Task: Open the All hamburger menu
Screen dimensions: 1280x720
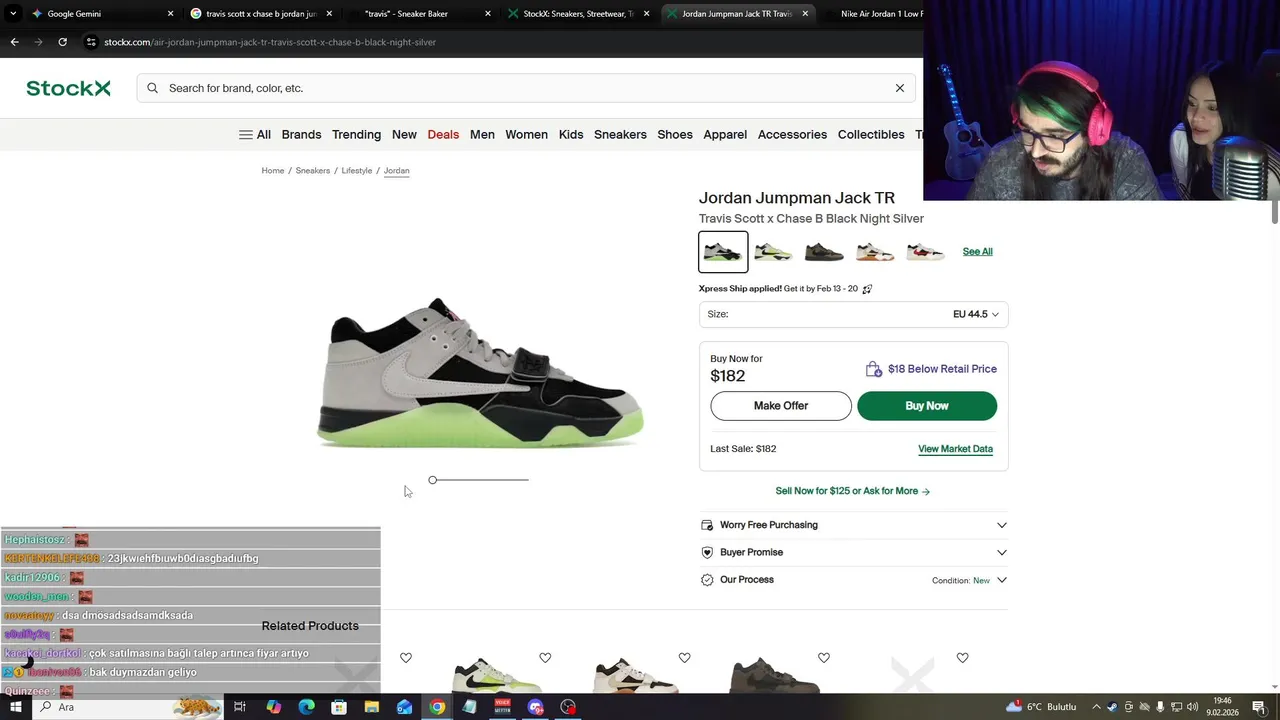Action: (255, 134)
